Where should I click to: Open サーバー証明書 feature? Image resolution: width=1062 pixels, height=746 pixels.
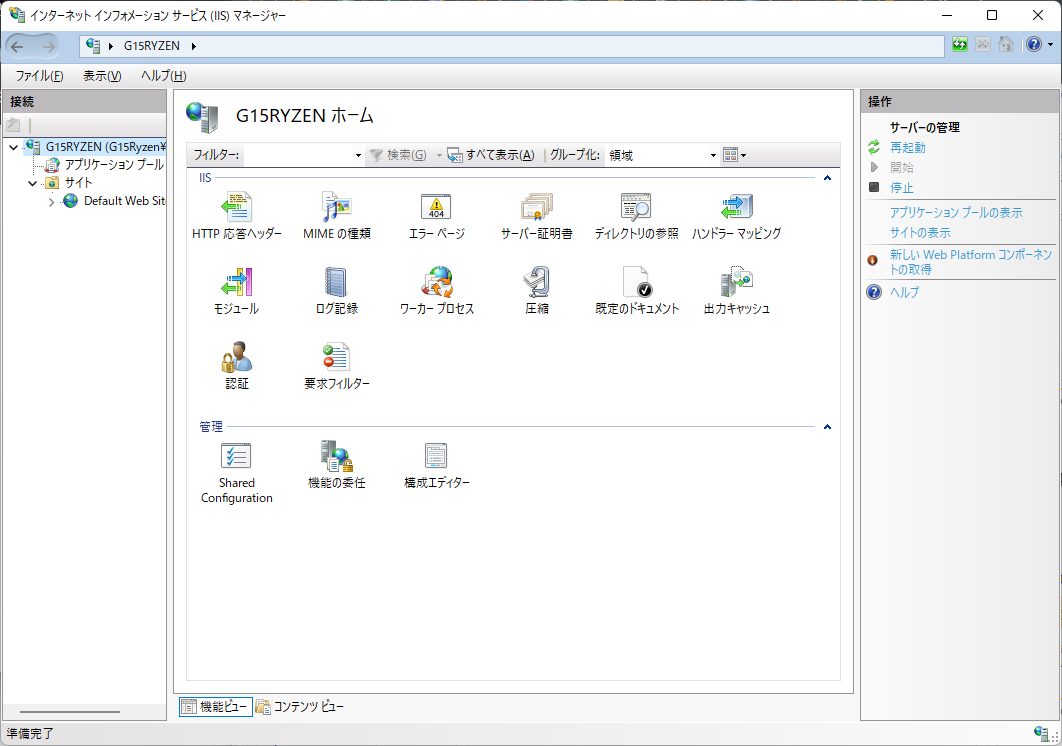coord(536,217)
